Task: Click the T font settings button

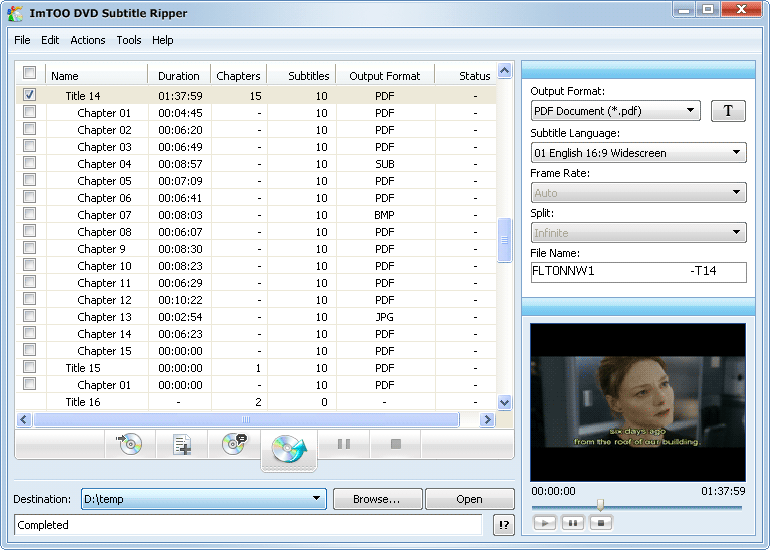Action: (x=728, y=111)
